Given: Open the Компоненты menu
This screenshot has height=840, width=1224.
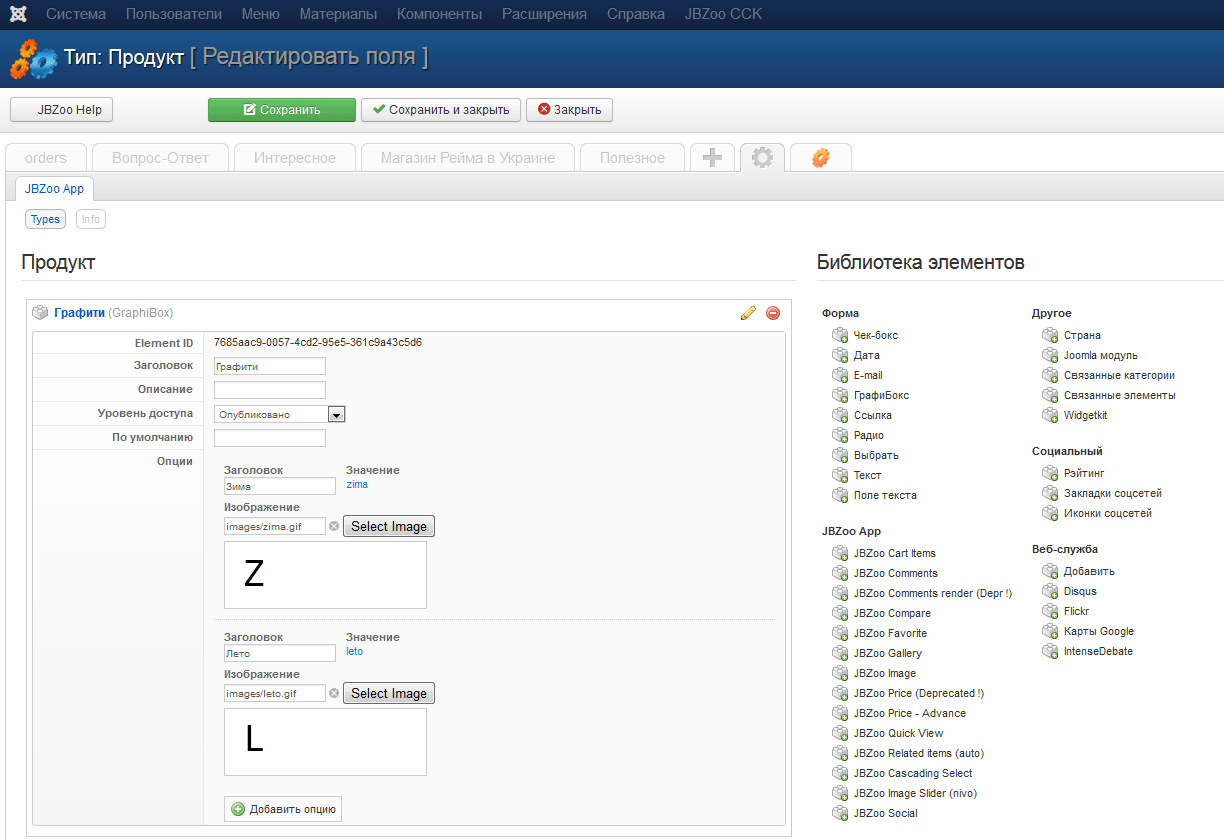Looking at the screenshot, I should 439,14.
